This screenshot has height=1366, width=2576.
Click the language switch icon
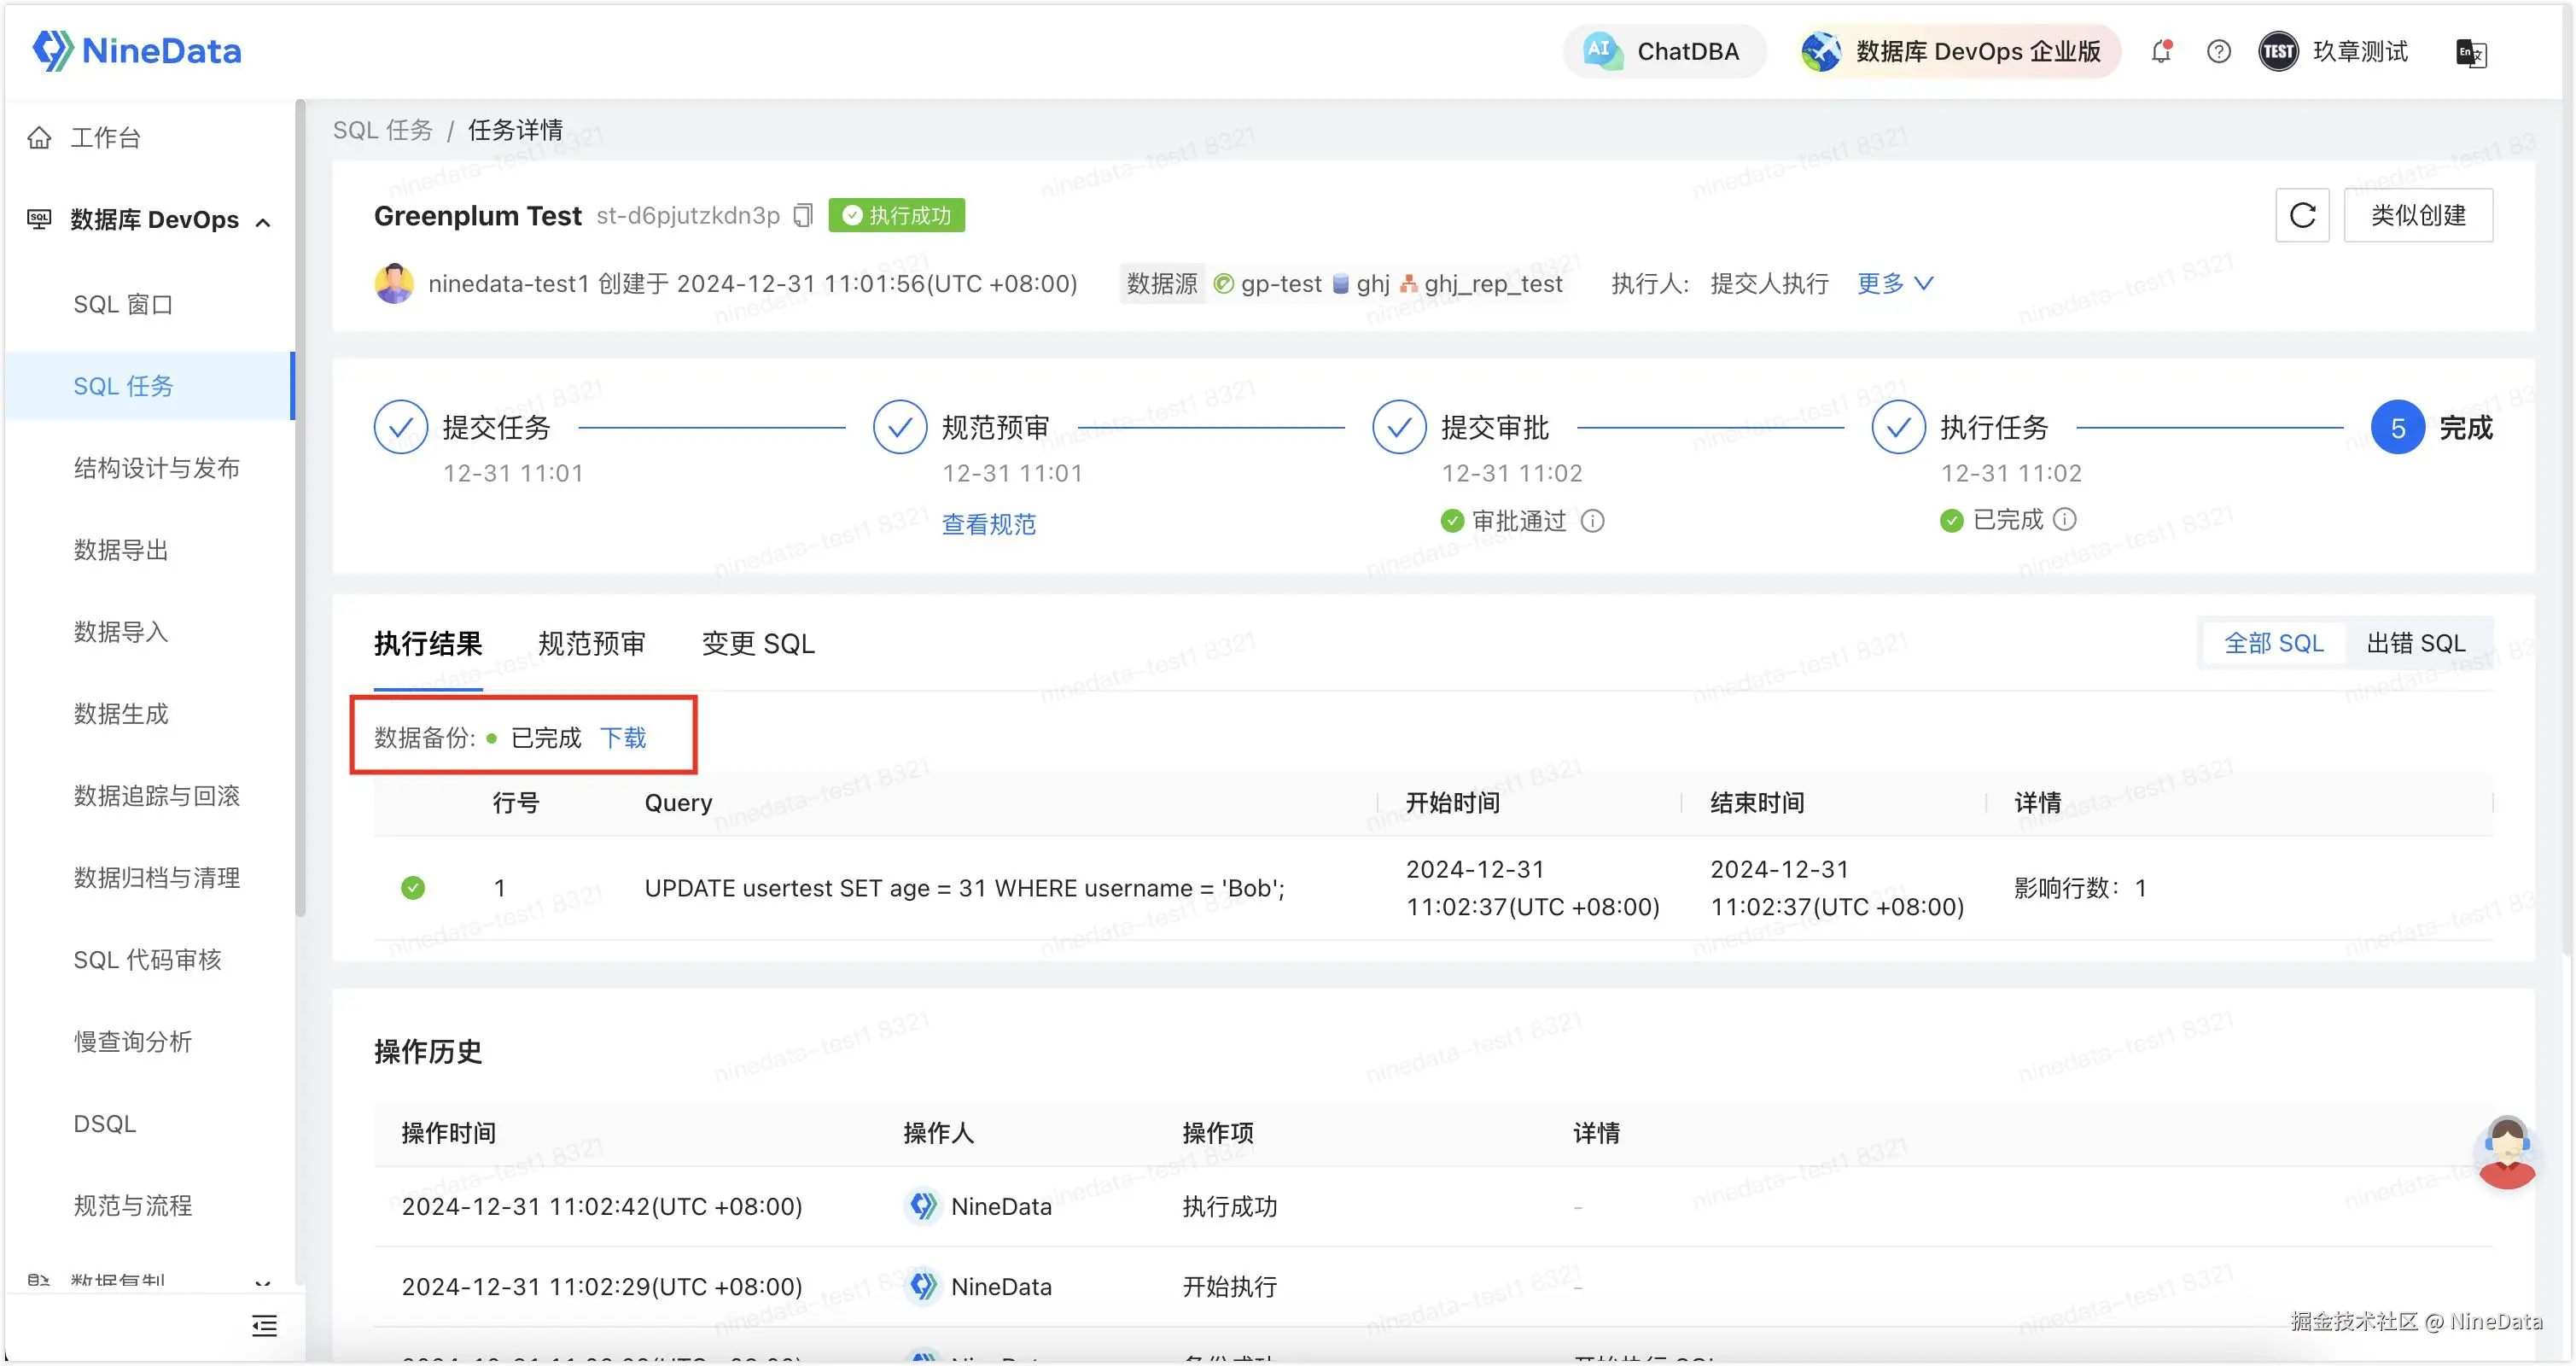point(2470,52)
